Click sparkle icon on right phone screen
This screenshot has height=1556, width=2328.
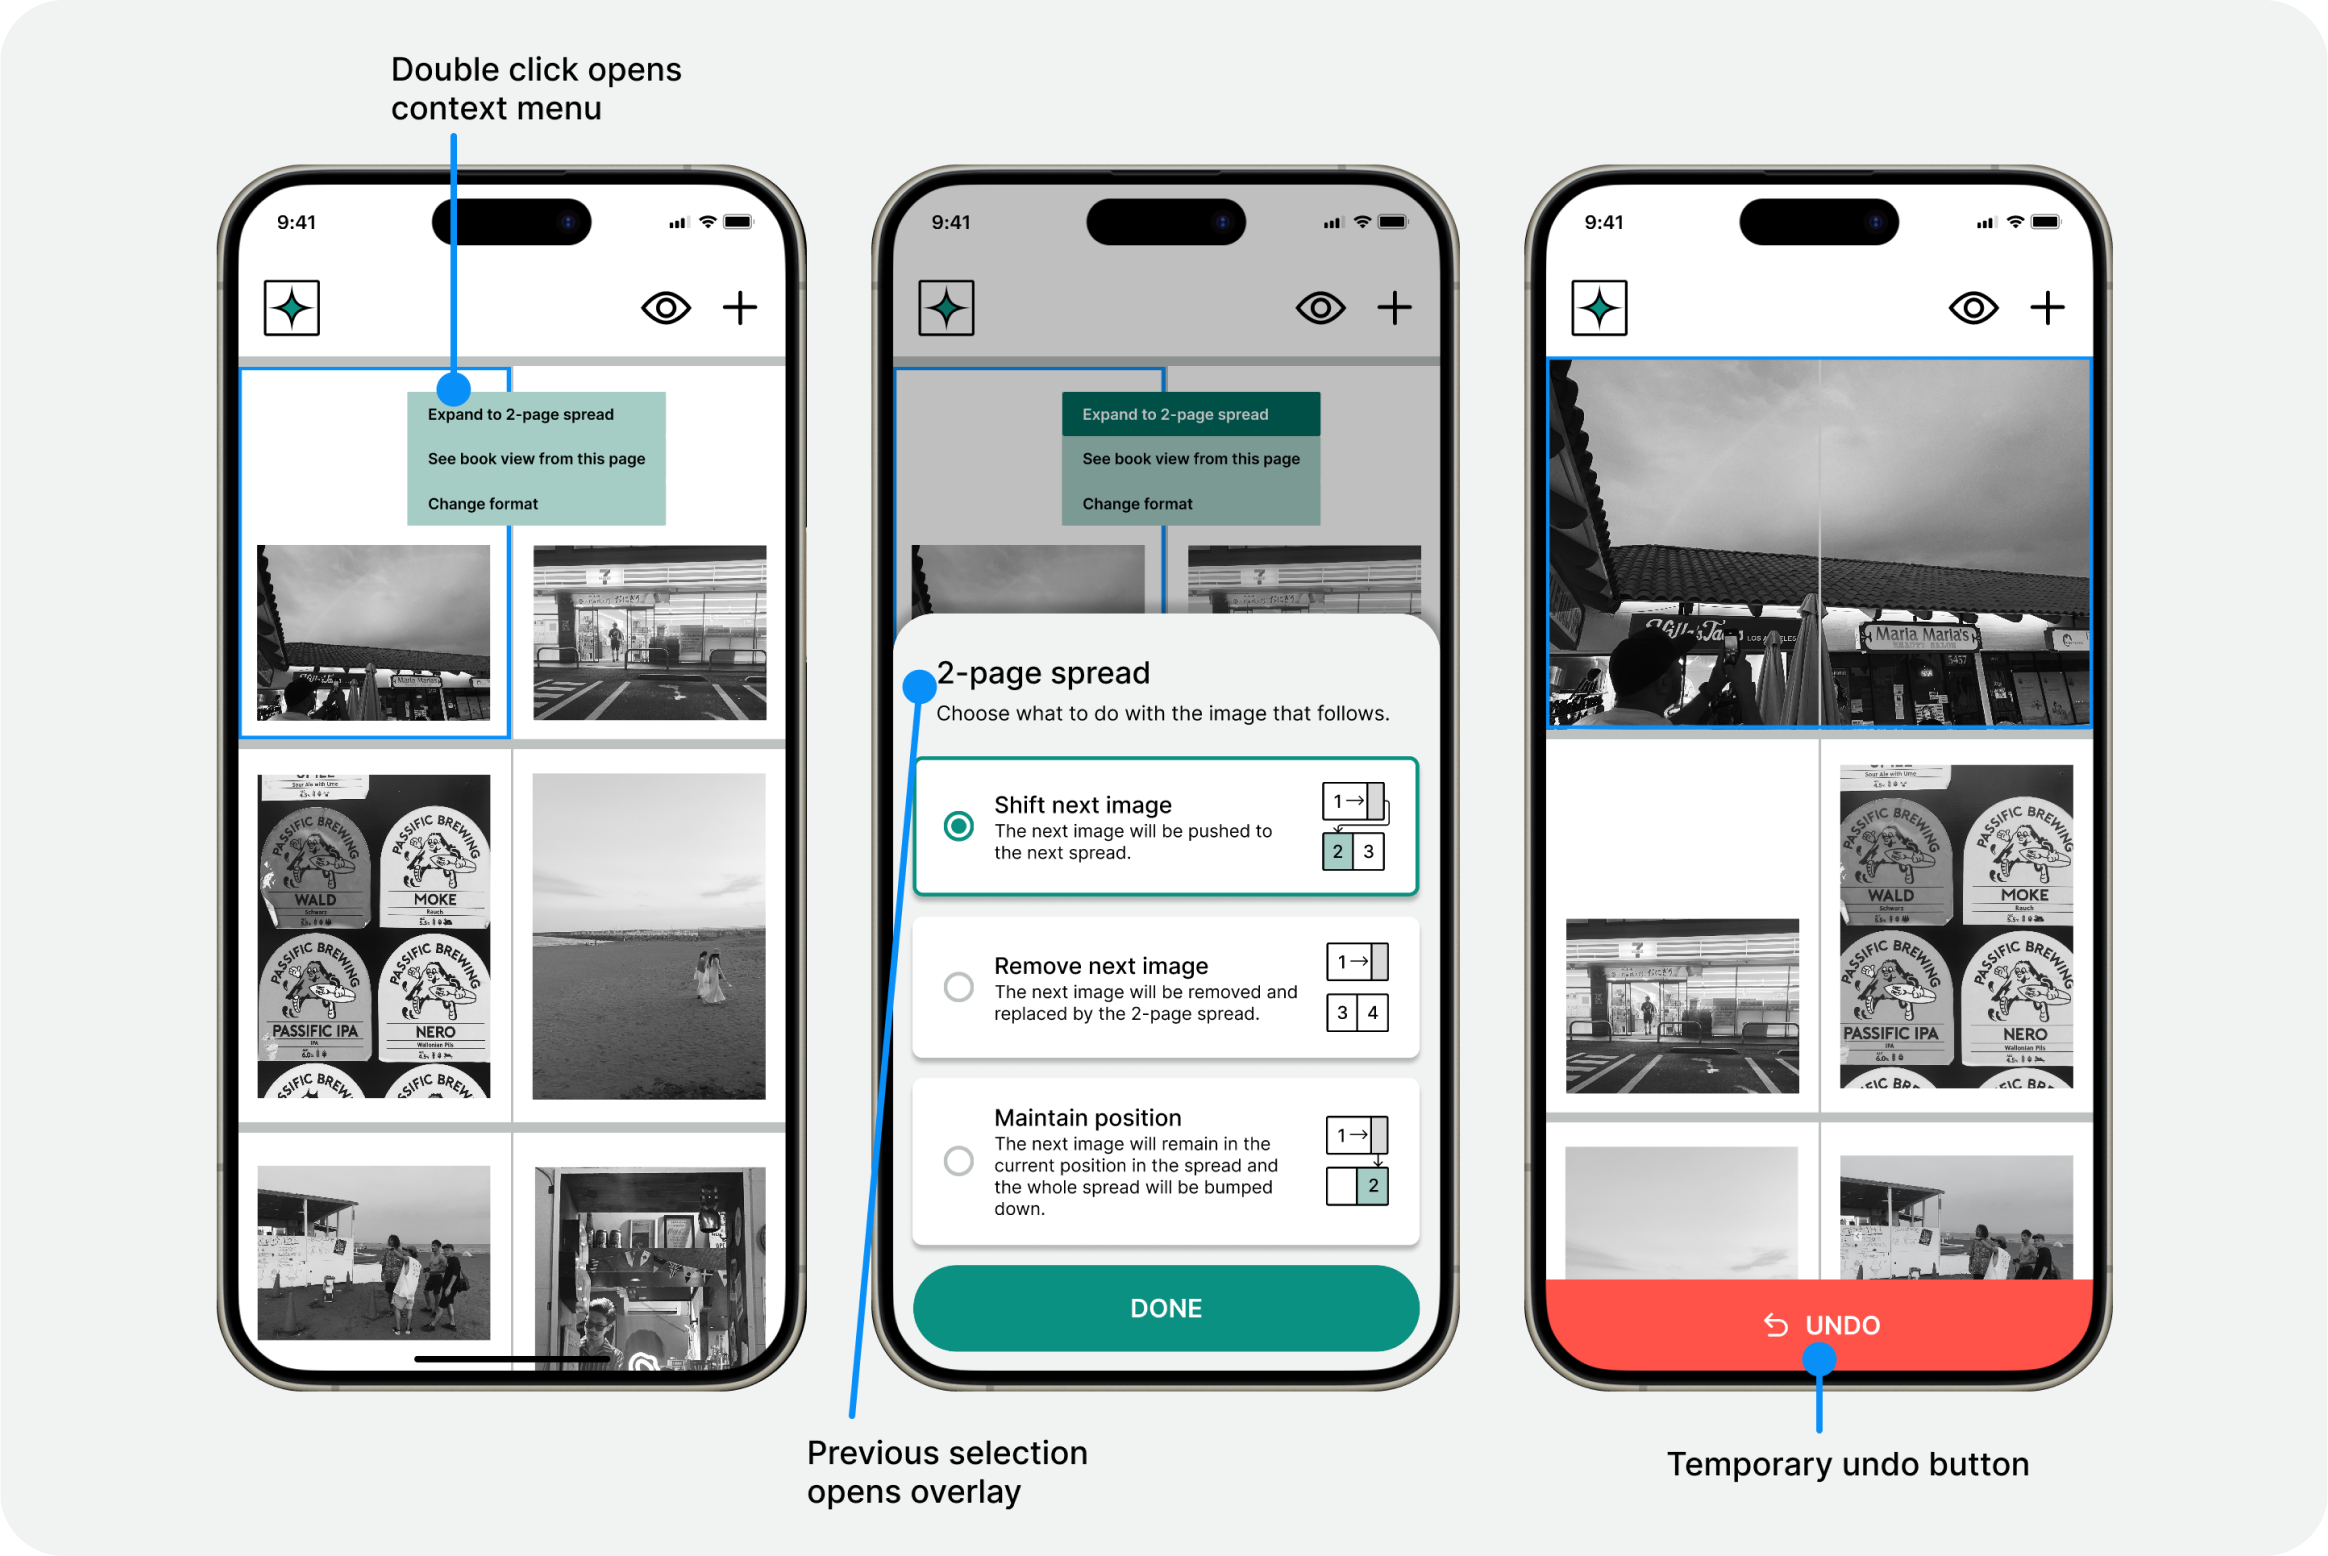1599,307
